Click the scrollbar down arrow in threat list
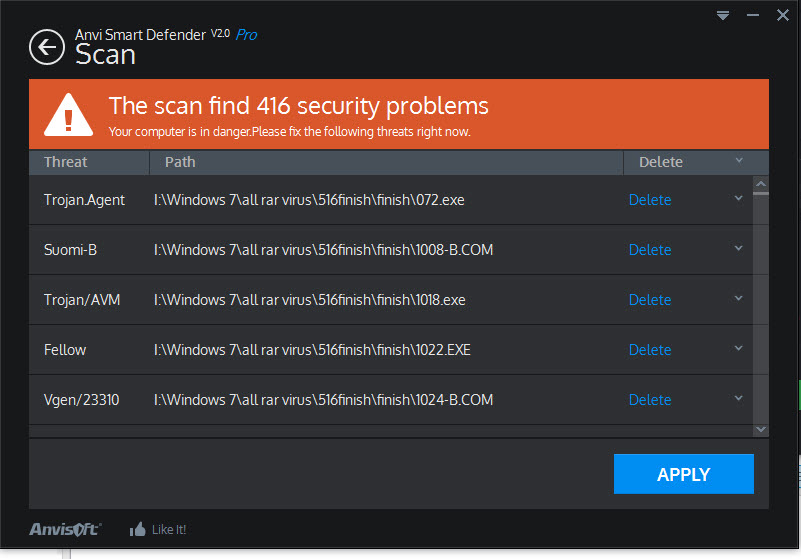 [x=761, y=429]
